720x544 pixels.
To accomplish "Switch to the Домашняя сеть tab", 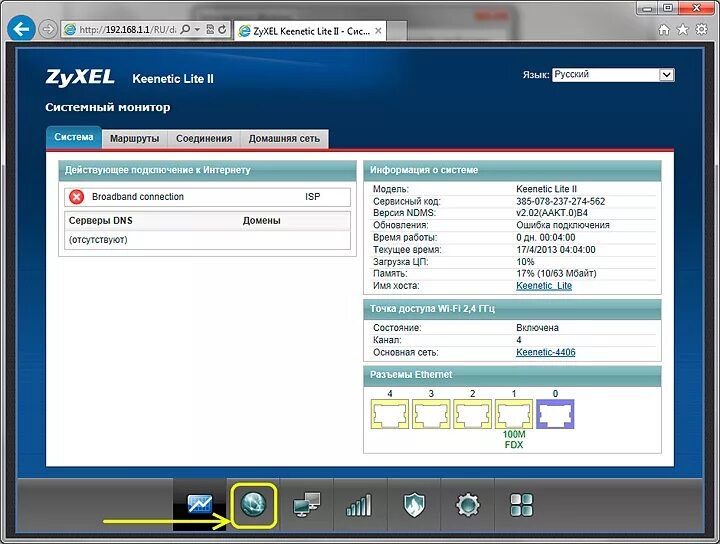I will (284, 139).
